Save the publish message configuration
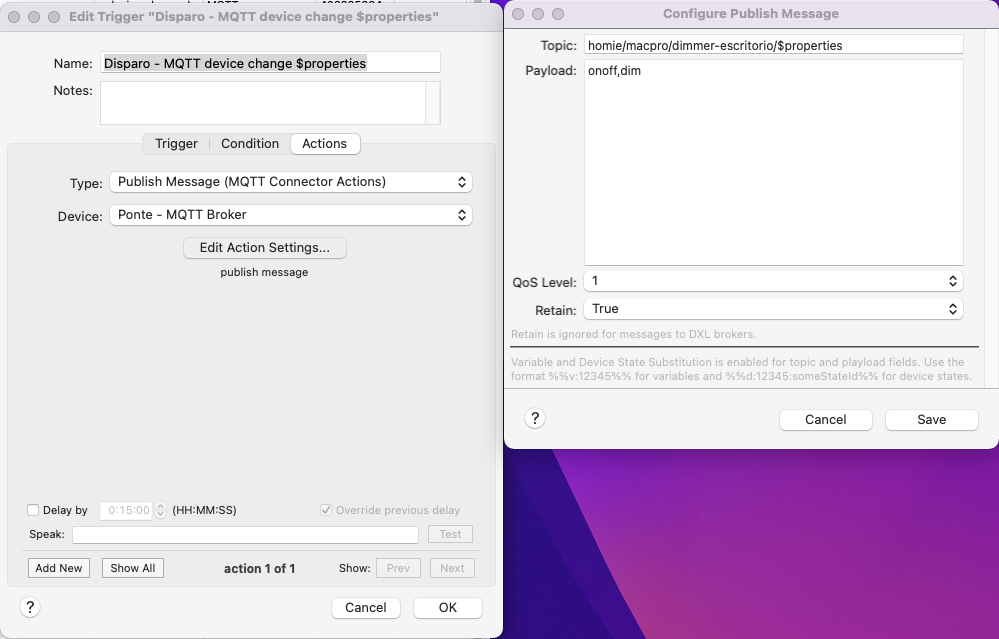 931,419
